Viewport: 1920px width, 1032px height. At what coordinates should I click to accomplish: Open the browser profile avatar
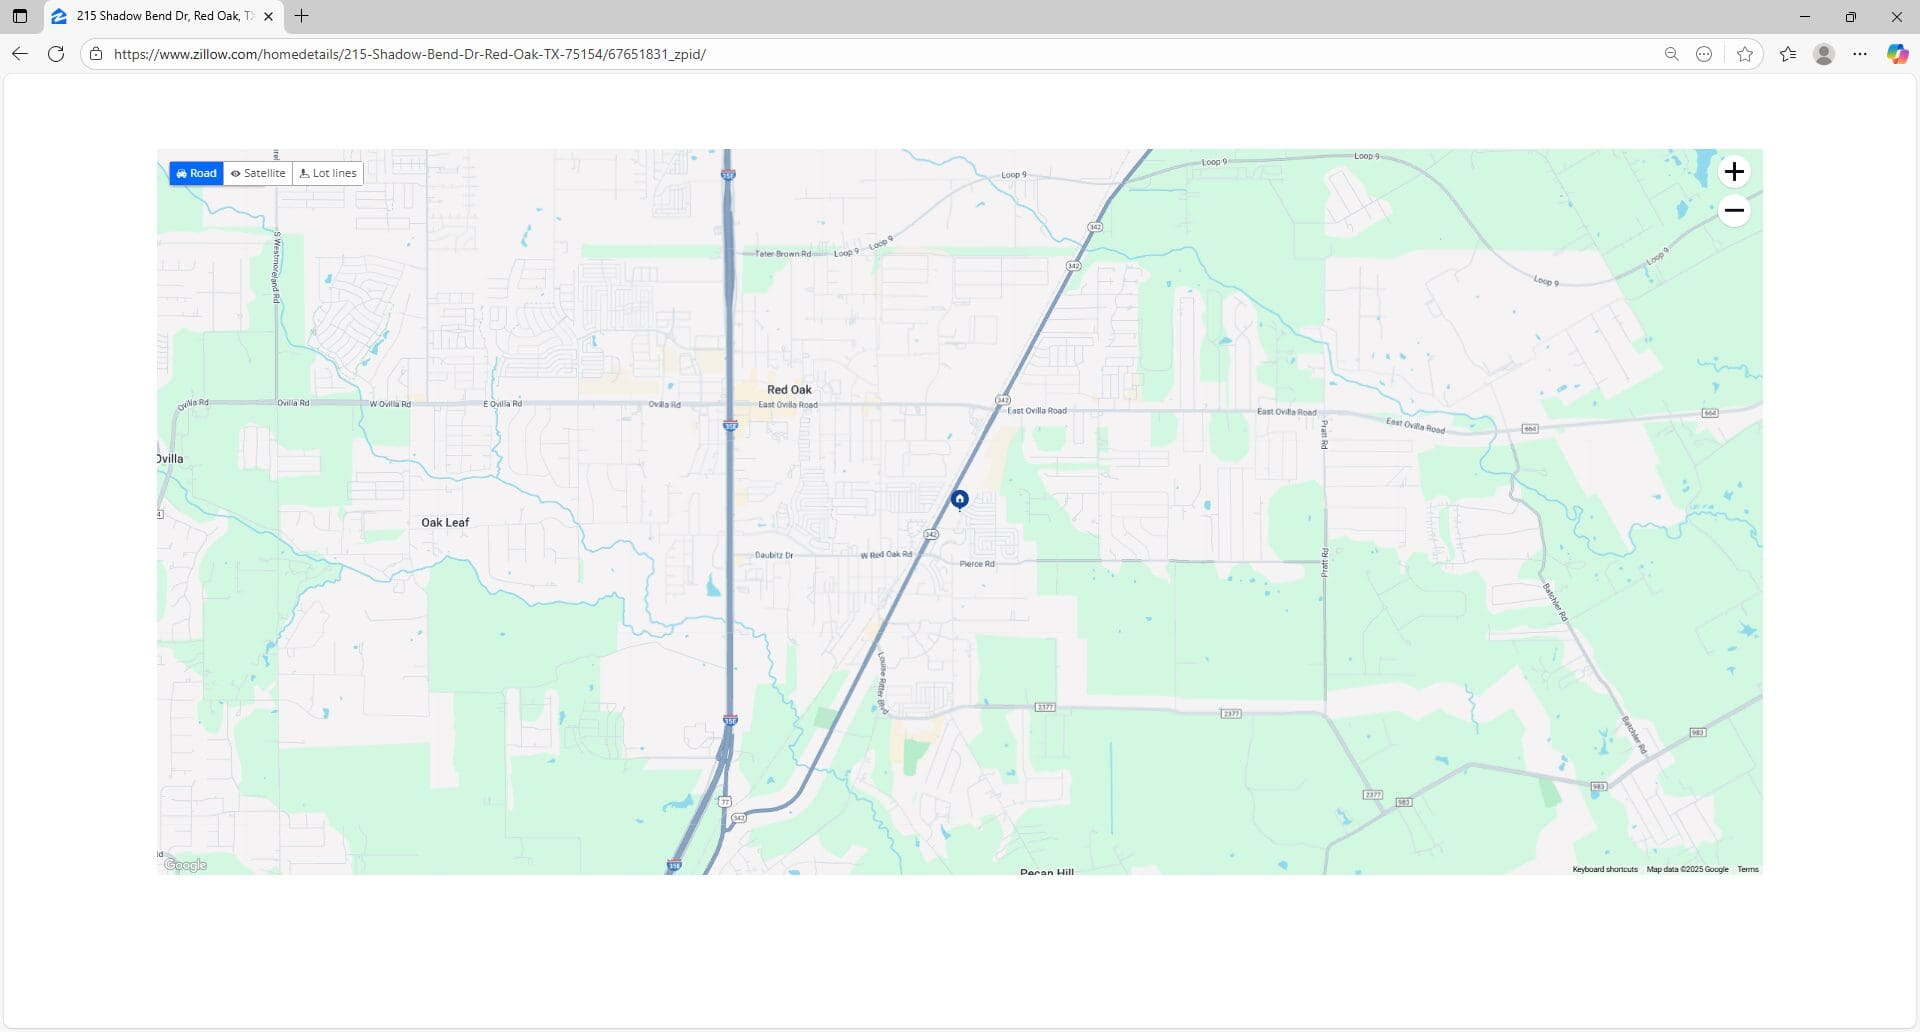tap(1823, 54)
